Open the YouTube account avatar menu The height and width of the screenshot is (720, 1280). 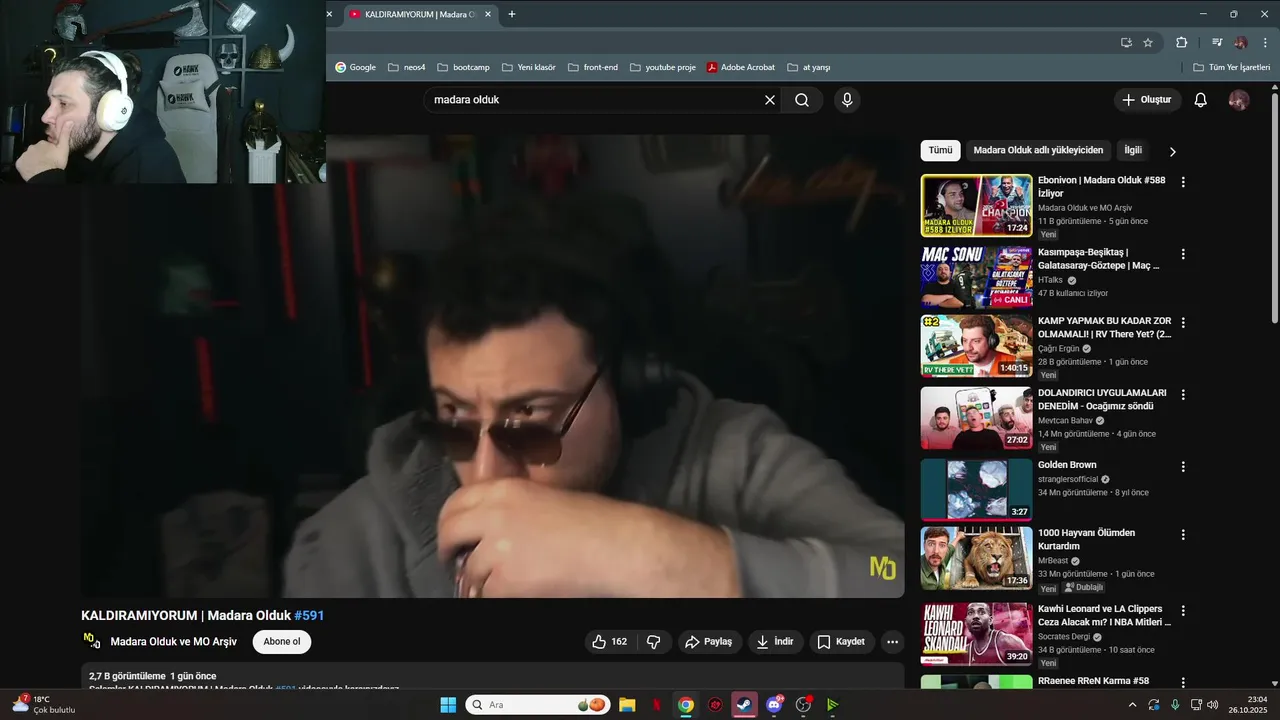[1239, 100]
